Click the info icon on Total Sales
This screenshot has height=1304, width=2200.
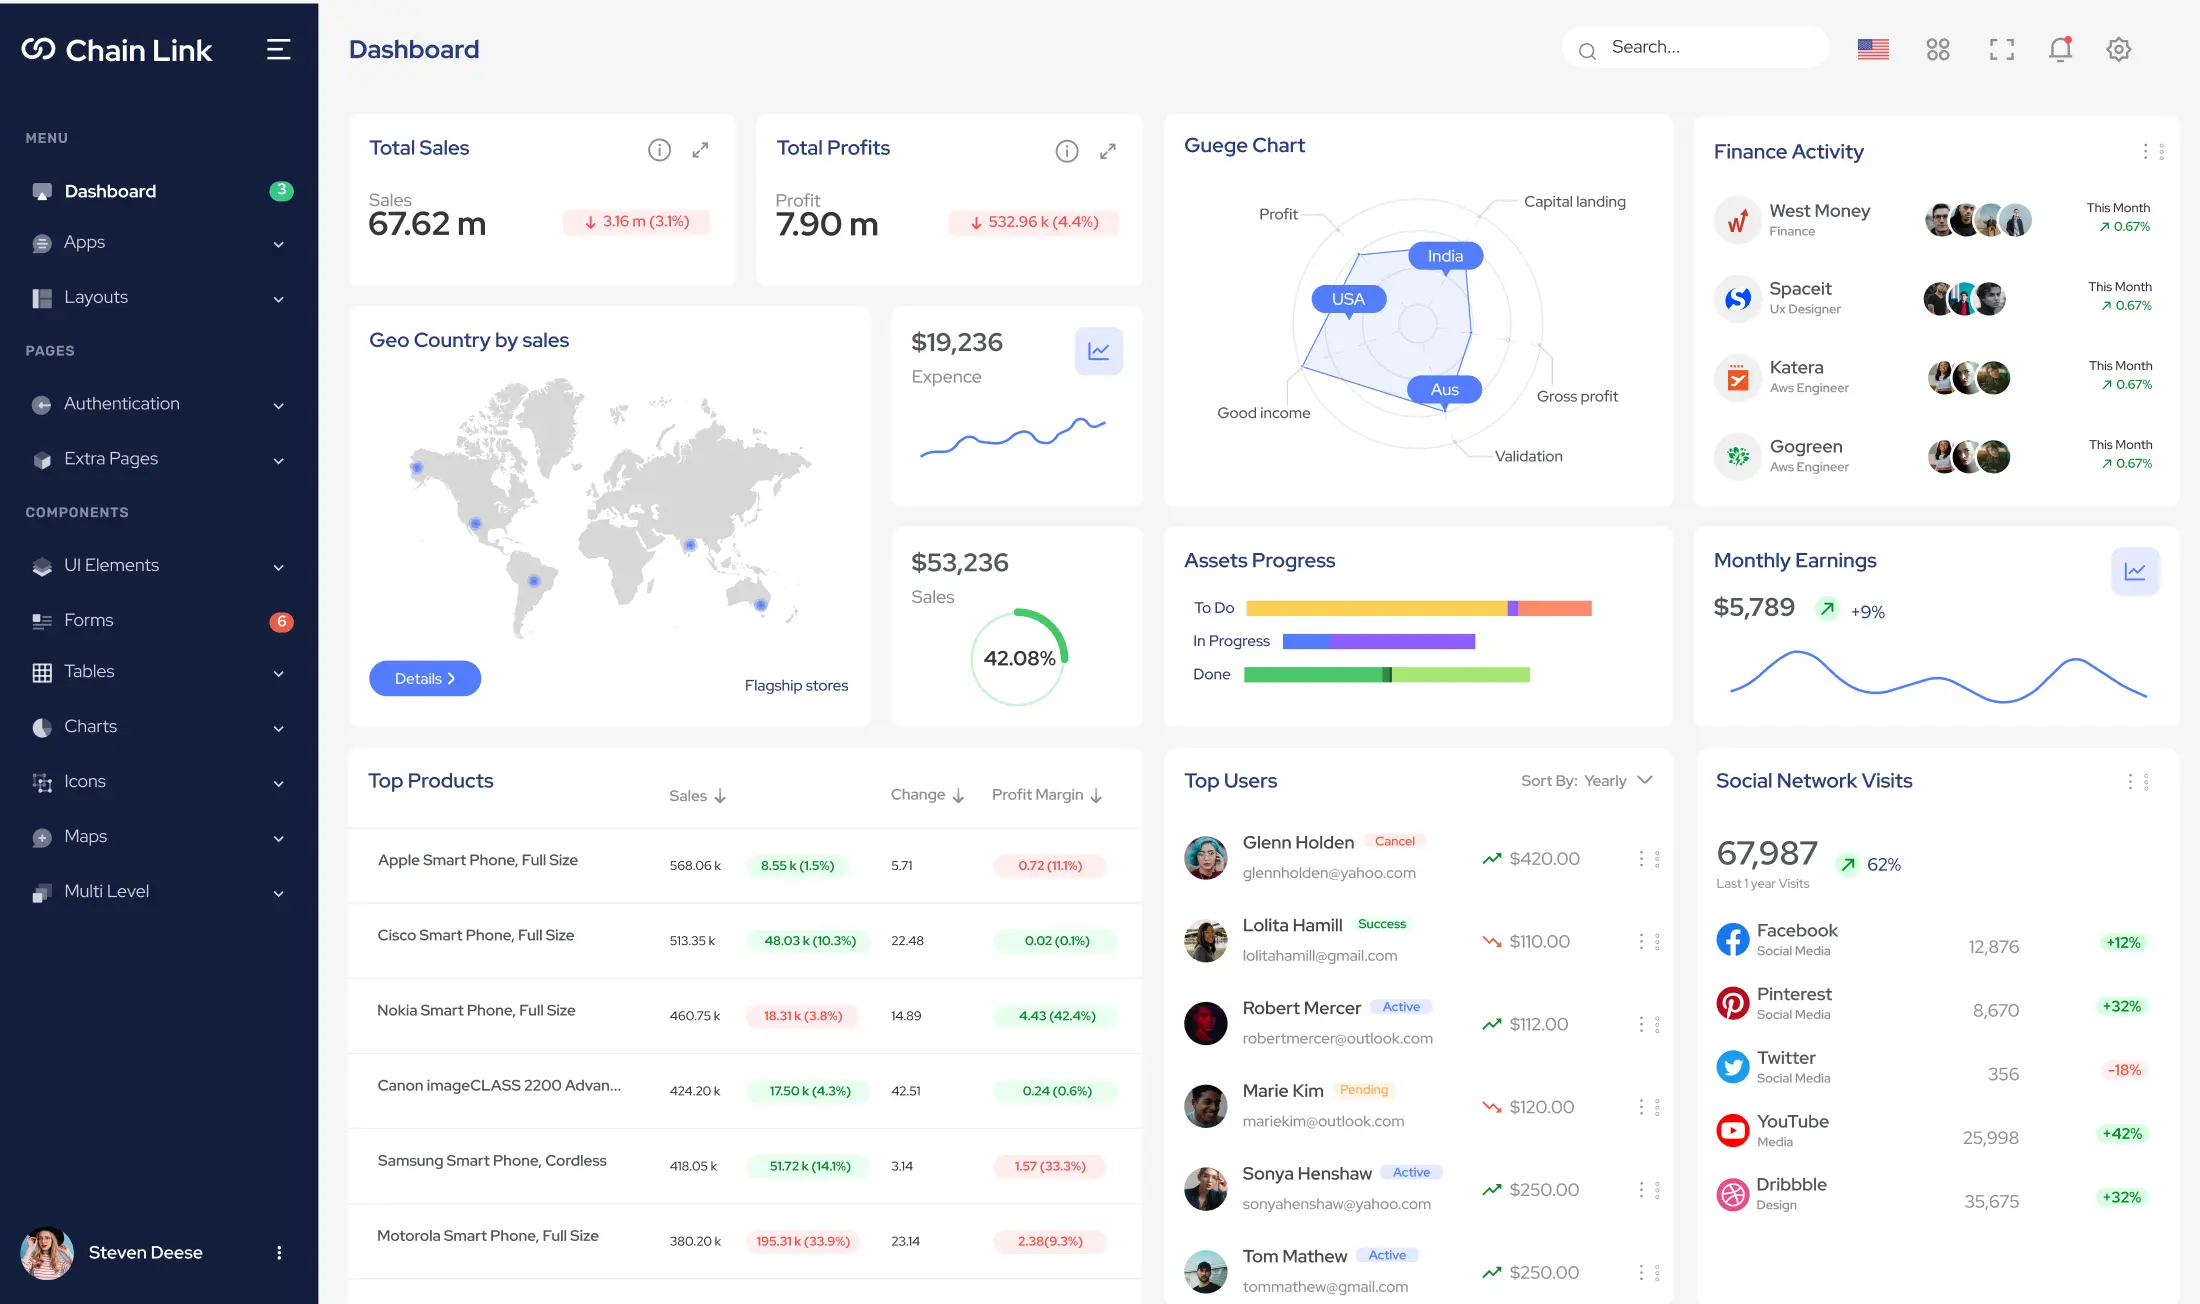coord(659,150)
